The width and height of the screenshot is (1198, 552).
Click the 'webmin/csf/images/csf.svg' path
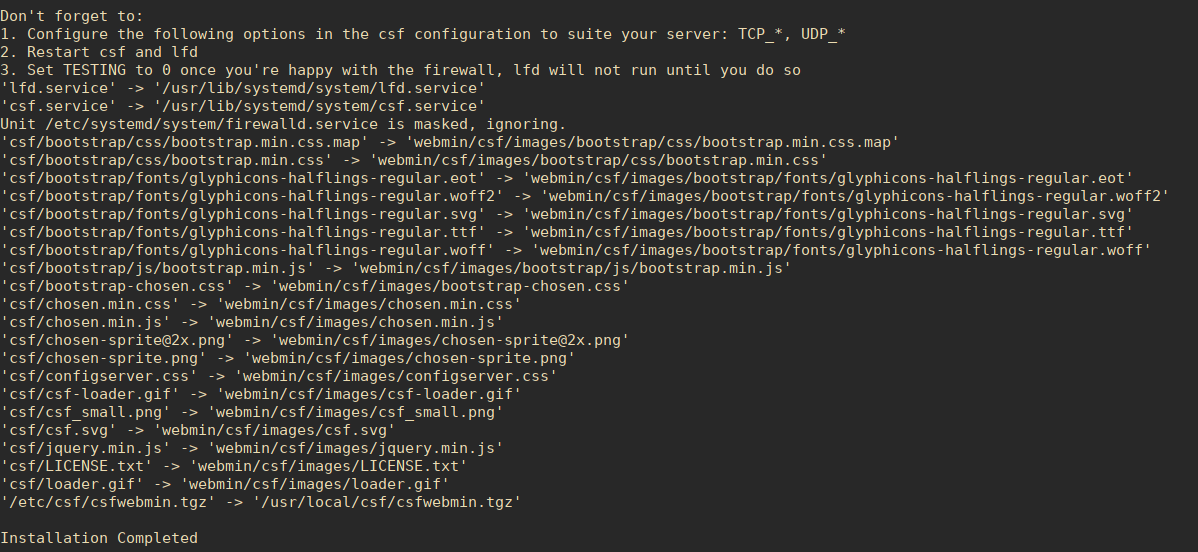tap(274, 430)
